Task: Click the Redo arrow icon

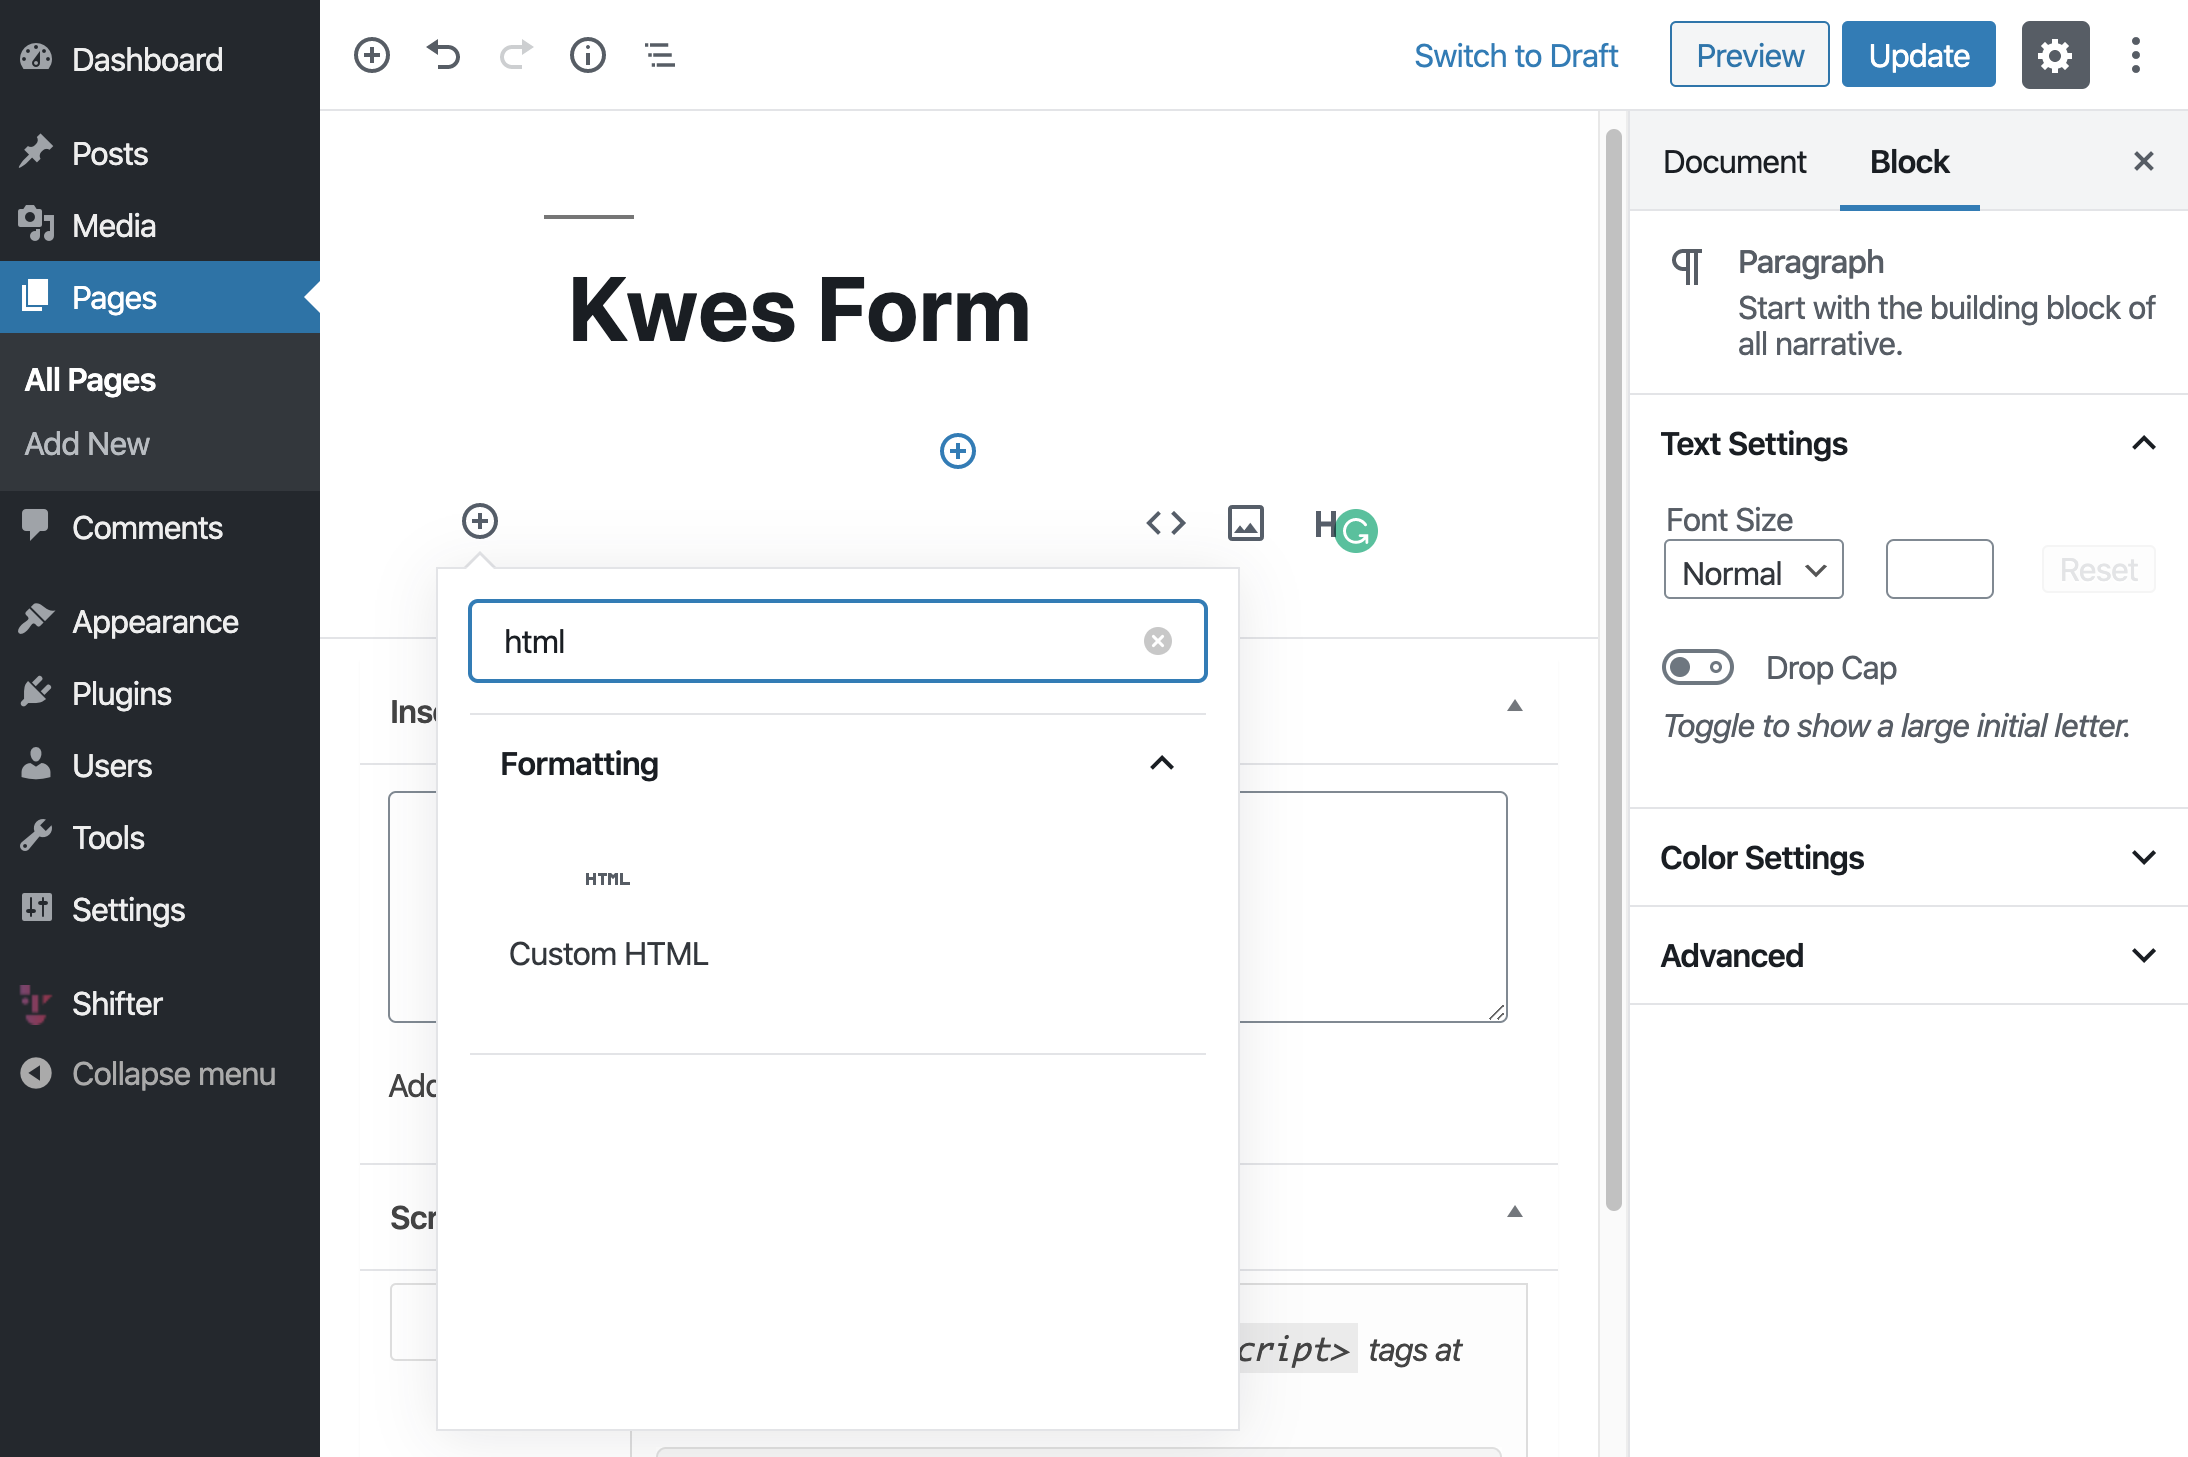Action: pyautogui.click(x=516, y=55)
